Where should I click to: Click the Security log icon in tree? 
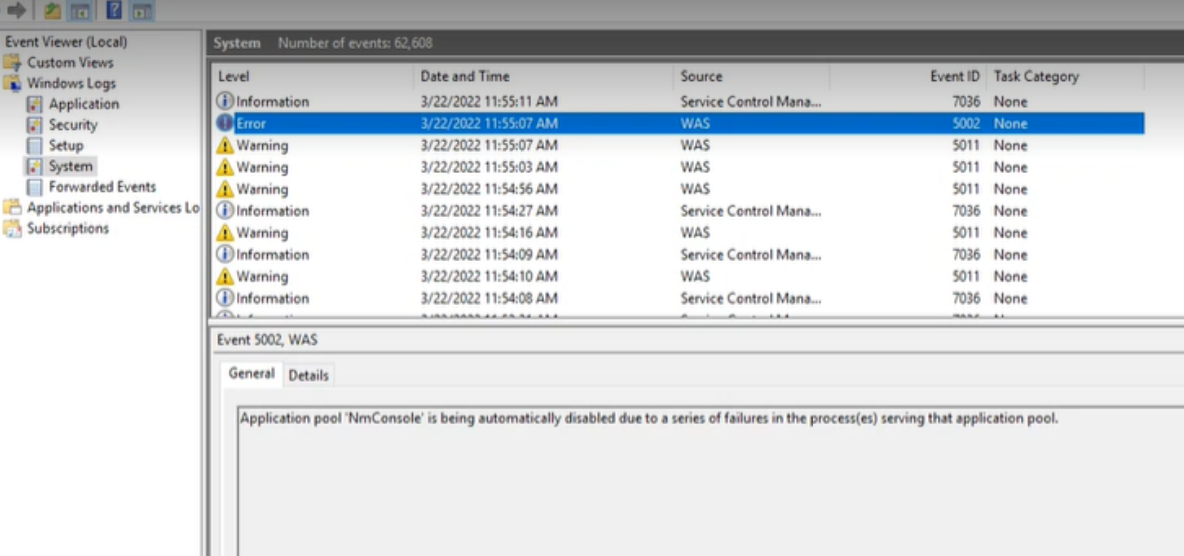35,125
